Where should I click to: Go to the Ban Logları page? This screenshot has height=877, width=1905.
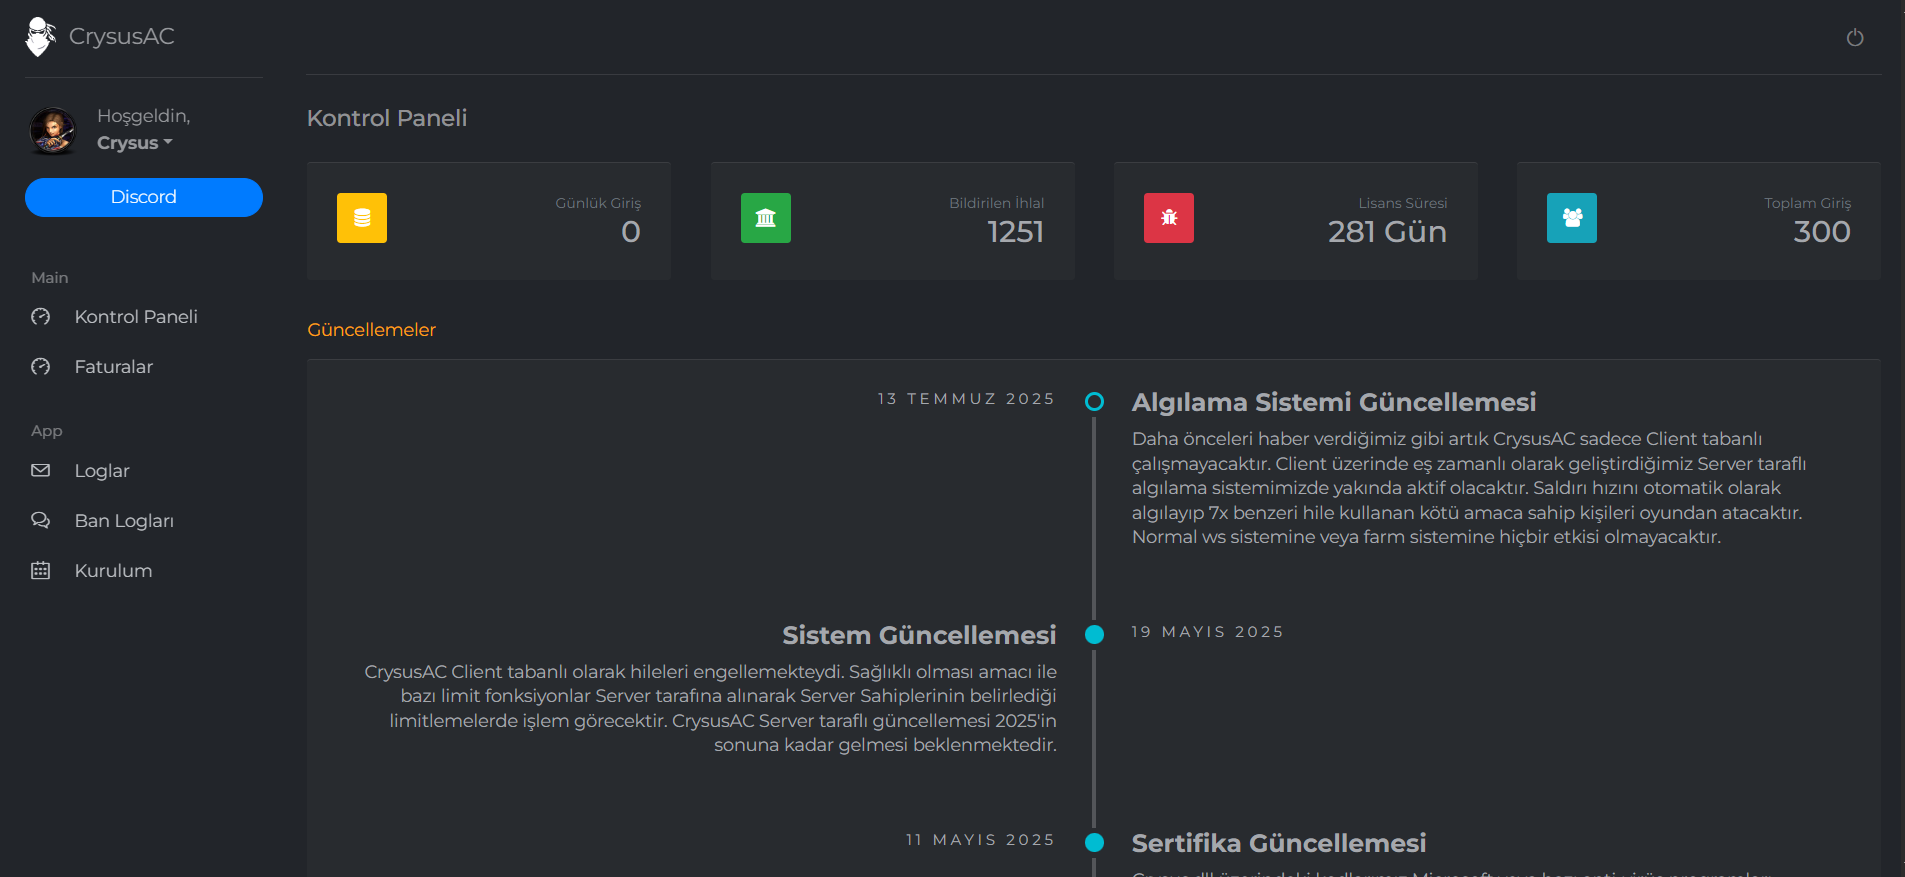click(x=124, y=521)
